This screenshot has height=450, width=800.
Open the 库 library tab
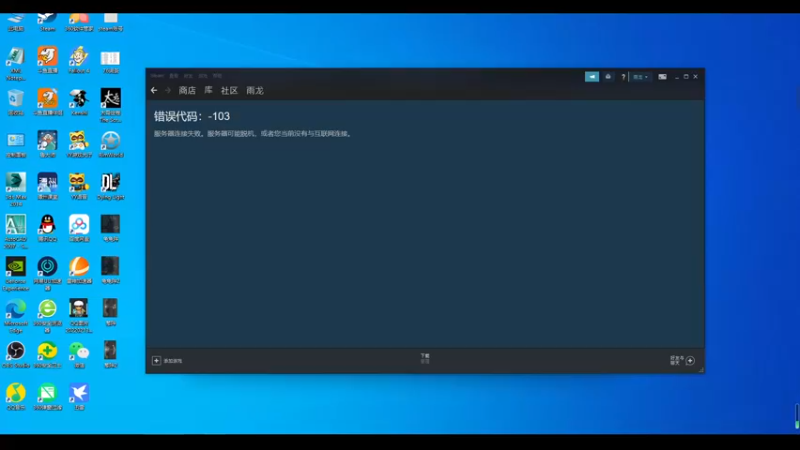(x=208, y=90)
